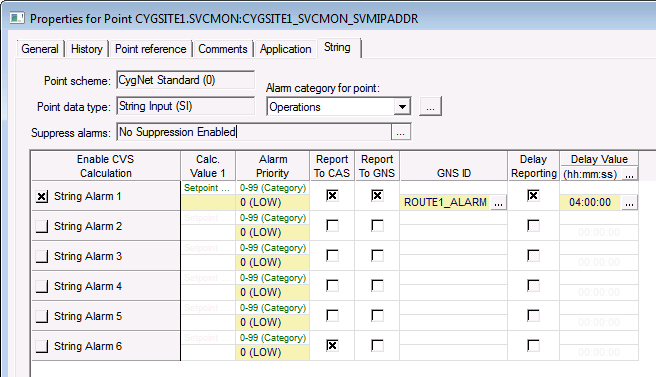656x377 pixels.
Task: Click the Enable CVS Calculation column header
Action: 106,166
